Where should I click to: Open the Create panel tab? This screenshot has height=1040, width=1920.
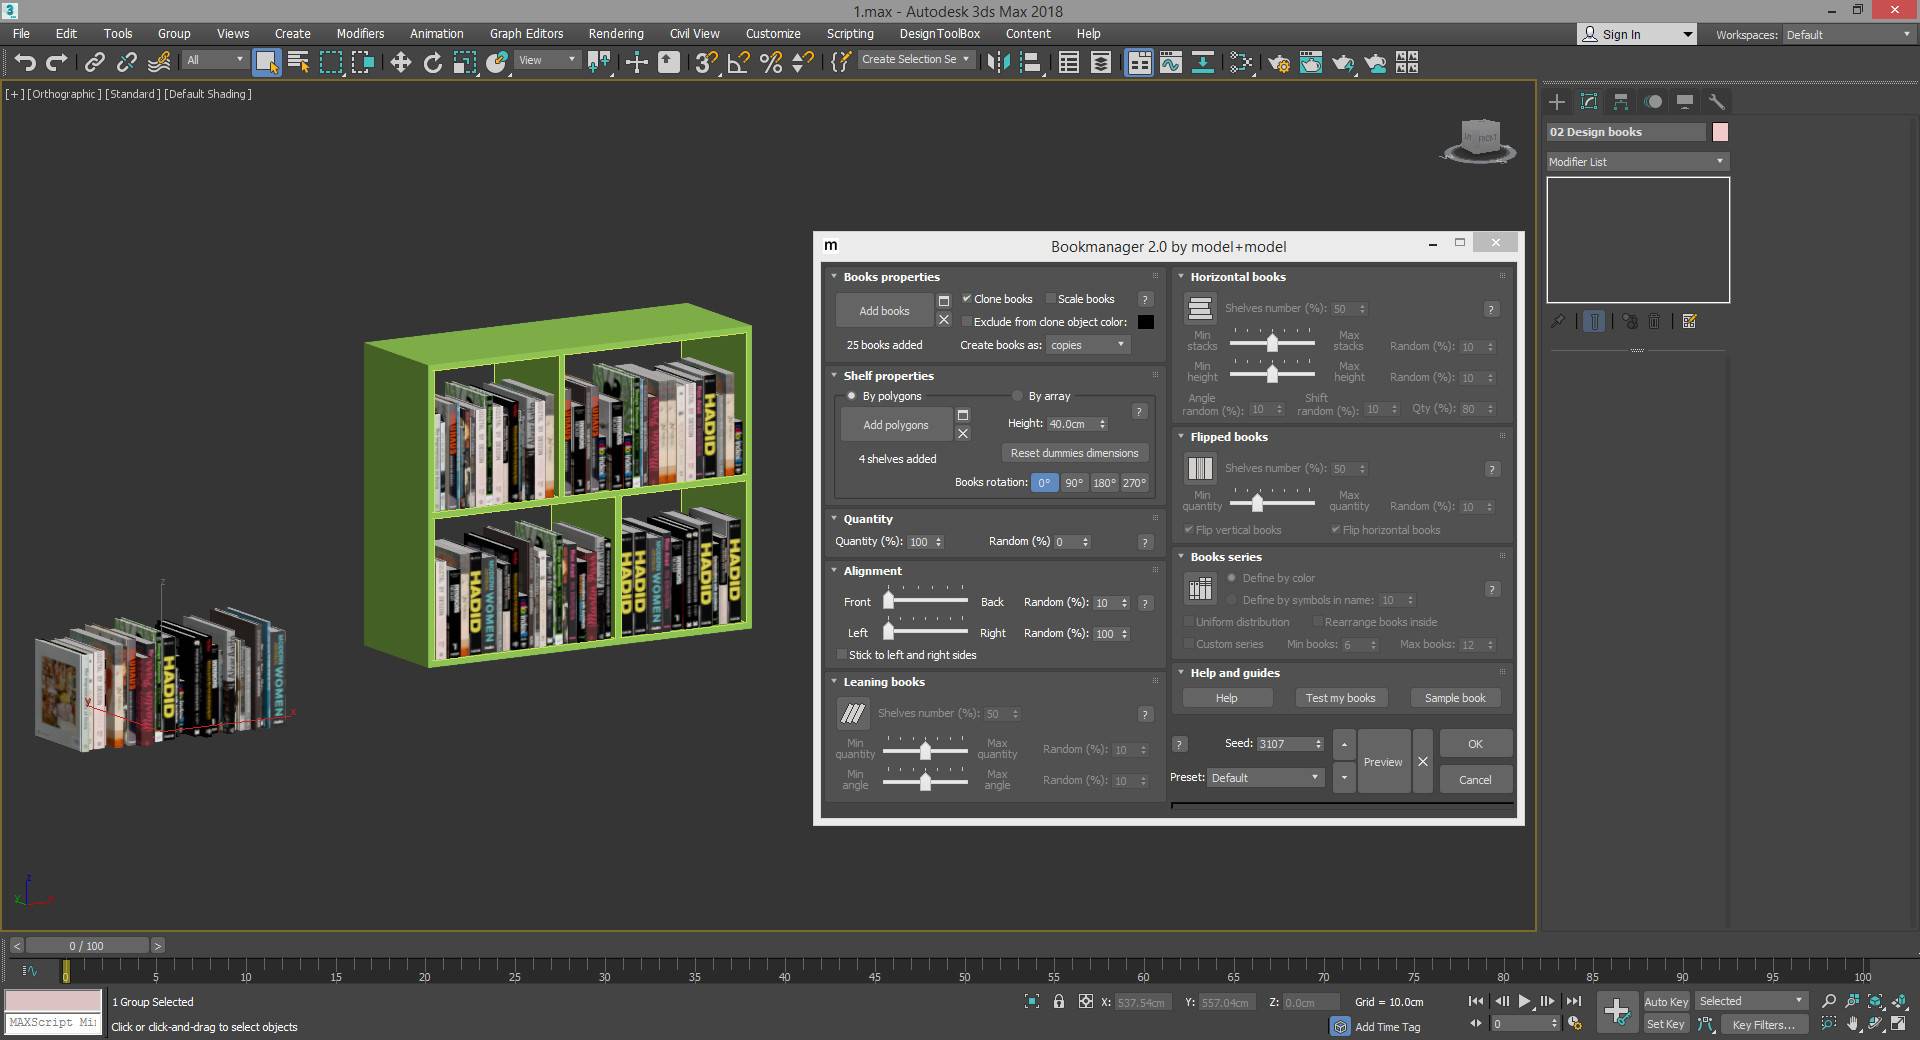coord(1557,102)
